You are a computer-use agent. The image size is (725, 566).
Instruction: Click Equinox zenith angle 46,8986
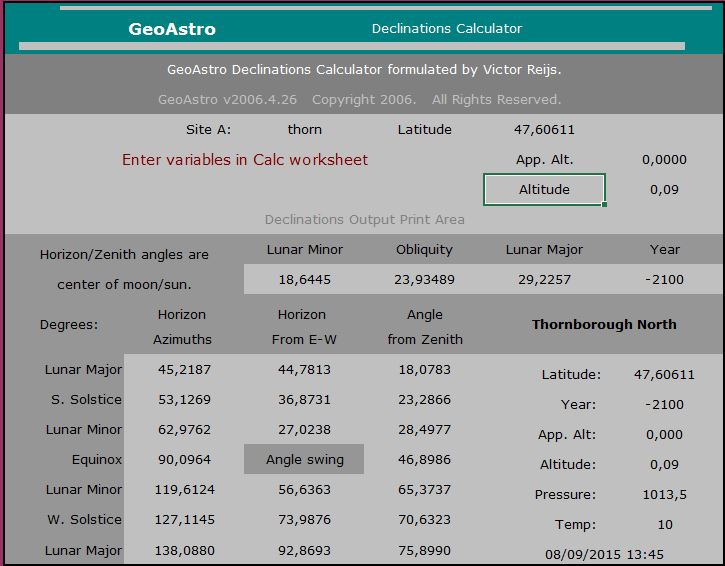pyautogui.click(x=424, y=460)
